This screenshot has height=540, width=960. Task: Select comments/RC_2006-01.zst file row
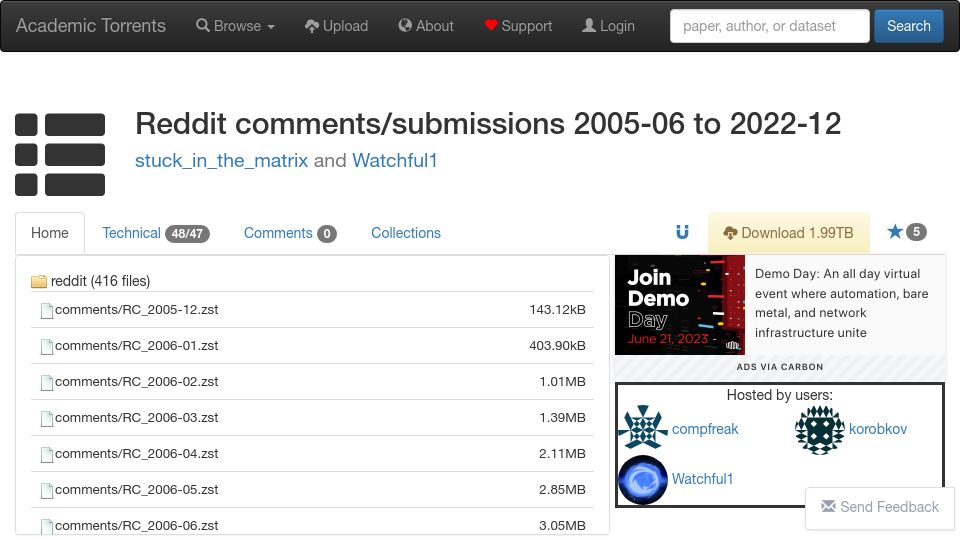point(312,346)
